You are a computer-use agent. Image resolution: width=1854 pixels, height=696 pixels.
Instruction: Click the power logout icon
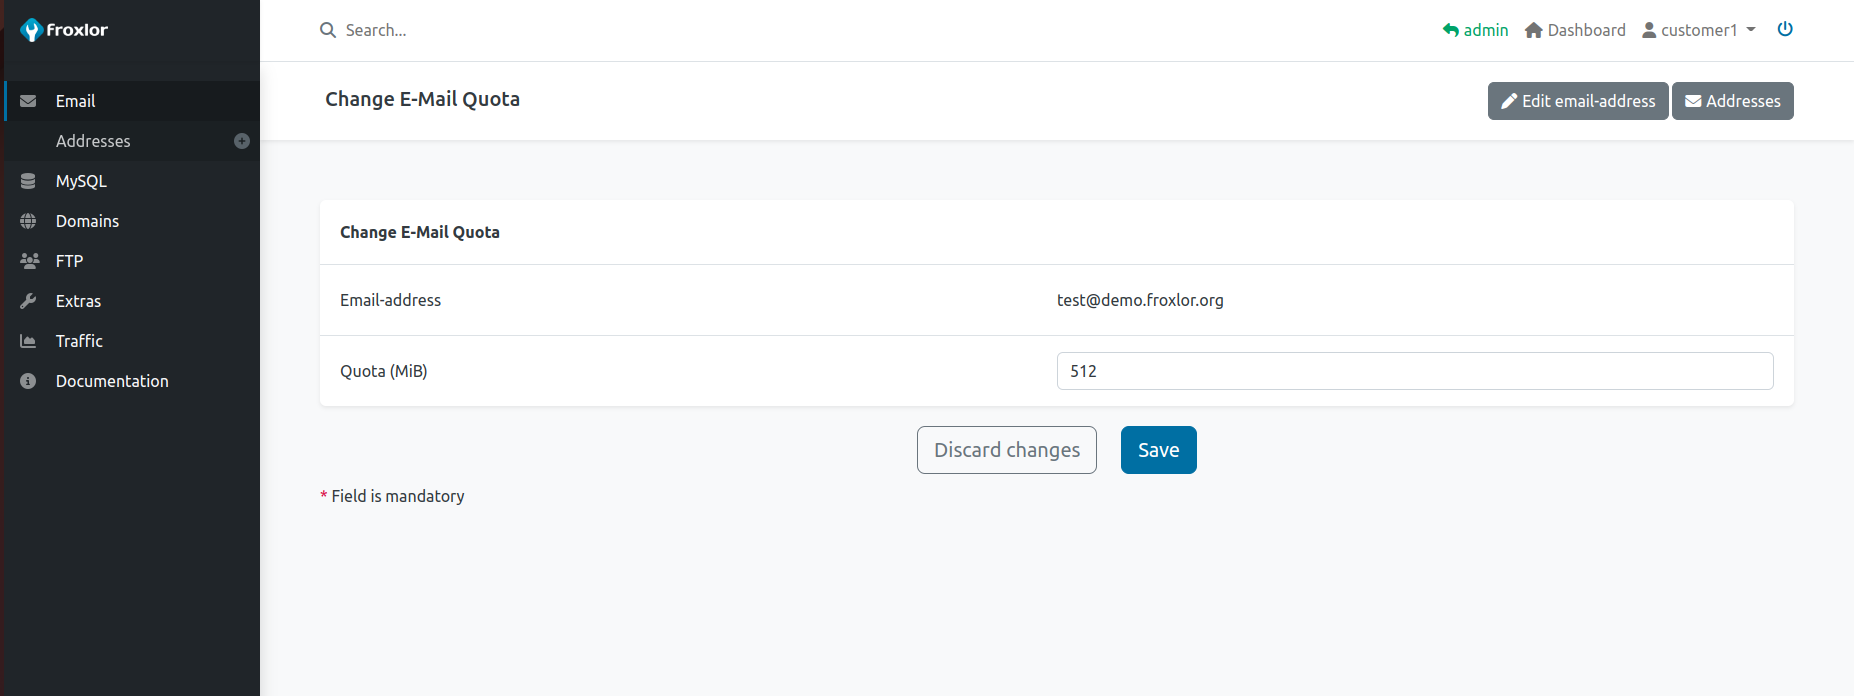point(1785,29)
